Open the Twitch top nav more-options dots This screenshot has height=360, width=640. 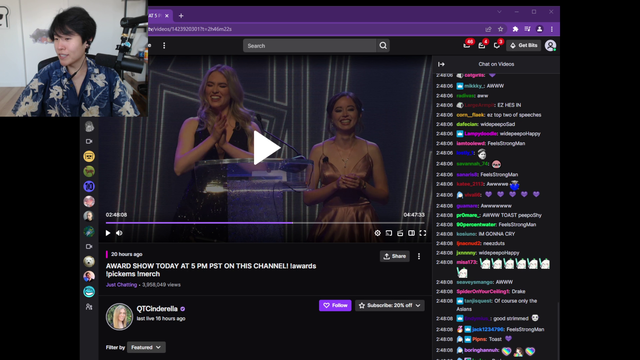tap(164, 46)
